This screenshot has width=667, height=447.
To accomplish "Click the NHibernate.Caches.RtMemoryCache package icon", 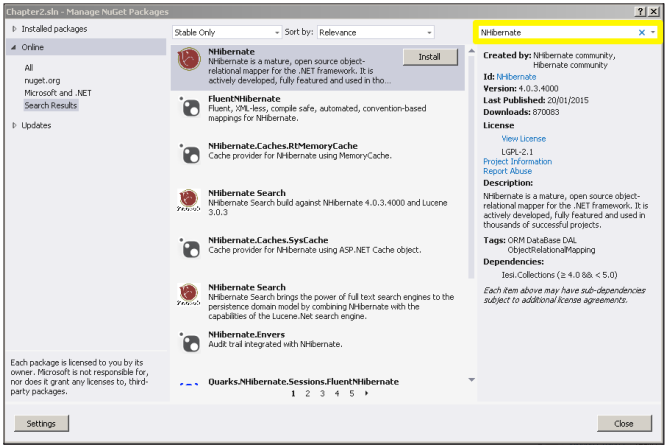I will pos(190,154).
